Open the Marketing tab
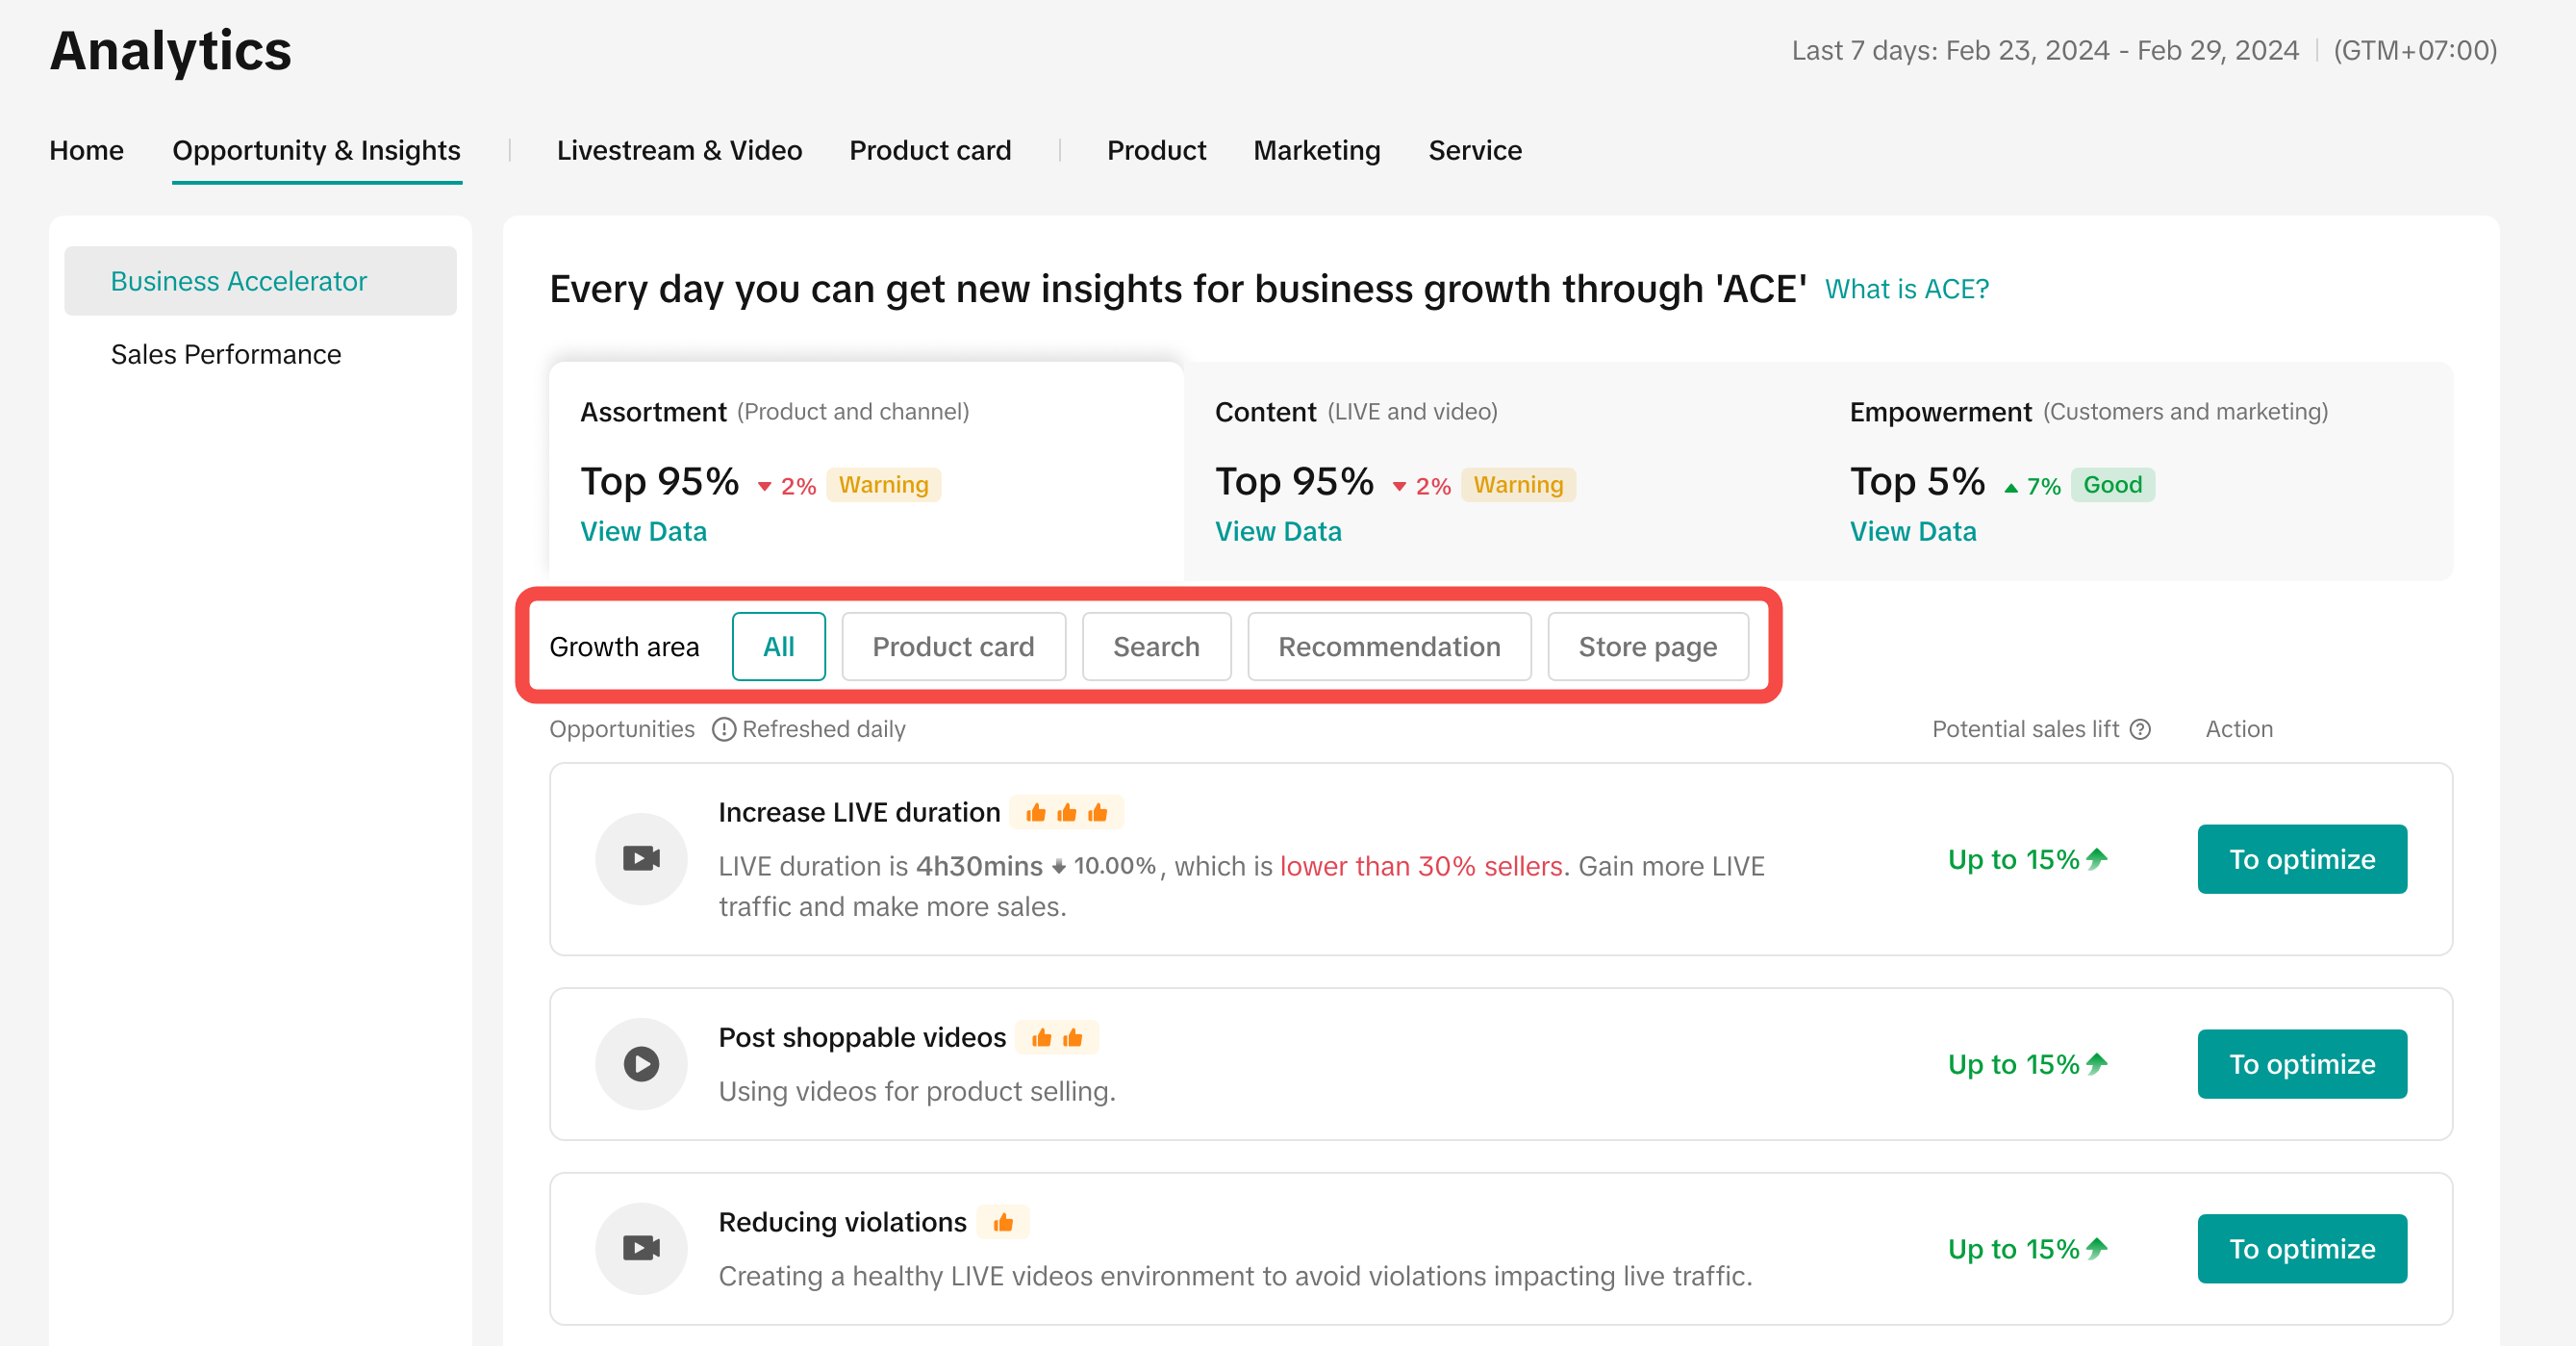The width and height of the screenshot is (2576, 1346). click(x=1316, y=150)
